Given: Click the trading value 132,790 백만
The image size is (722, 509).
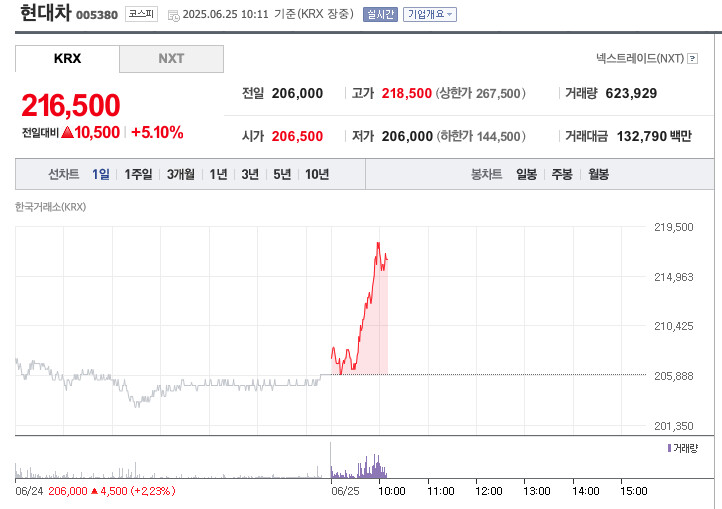Looking at the screenshot, I should [654, 136].
